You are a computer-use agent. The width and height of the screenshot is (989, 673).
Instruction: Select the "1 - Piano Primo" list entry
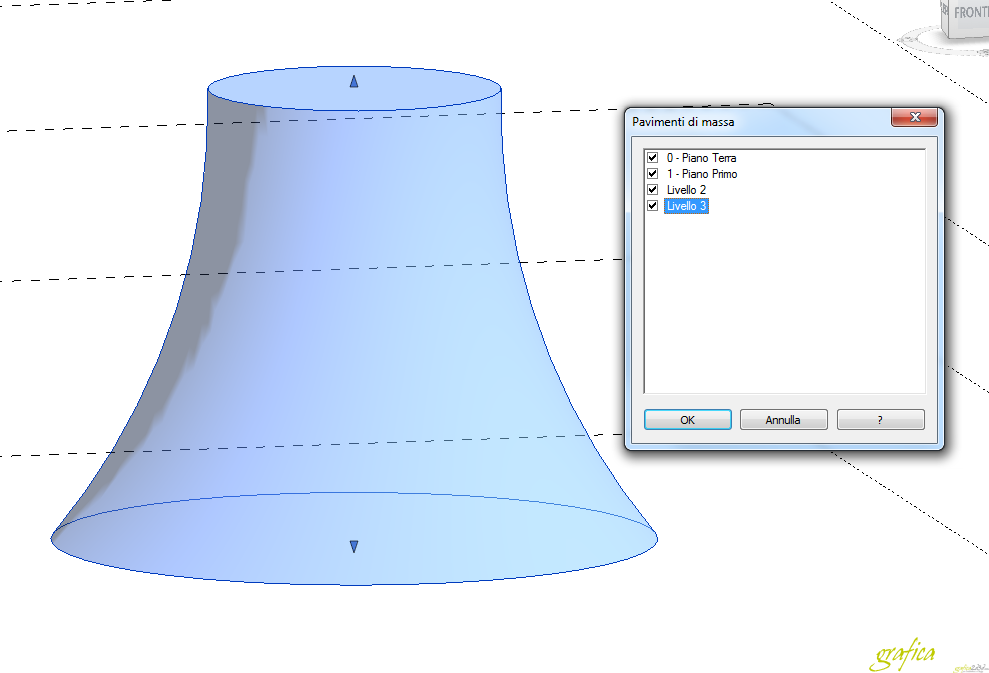[x=700, y=173]
